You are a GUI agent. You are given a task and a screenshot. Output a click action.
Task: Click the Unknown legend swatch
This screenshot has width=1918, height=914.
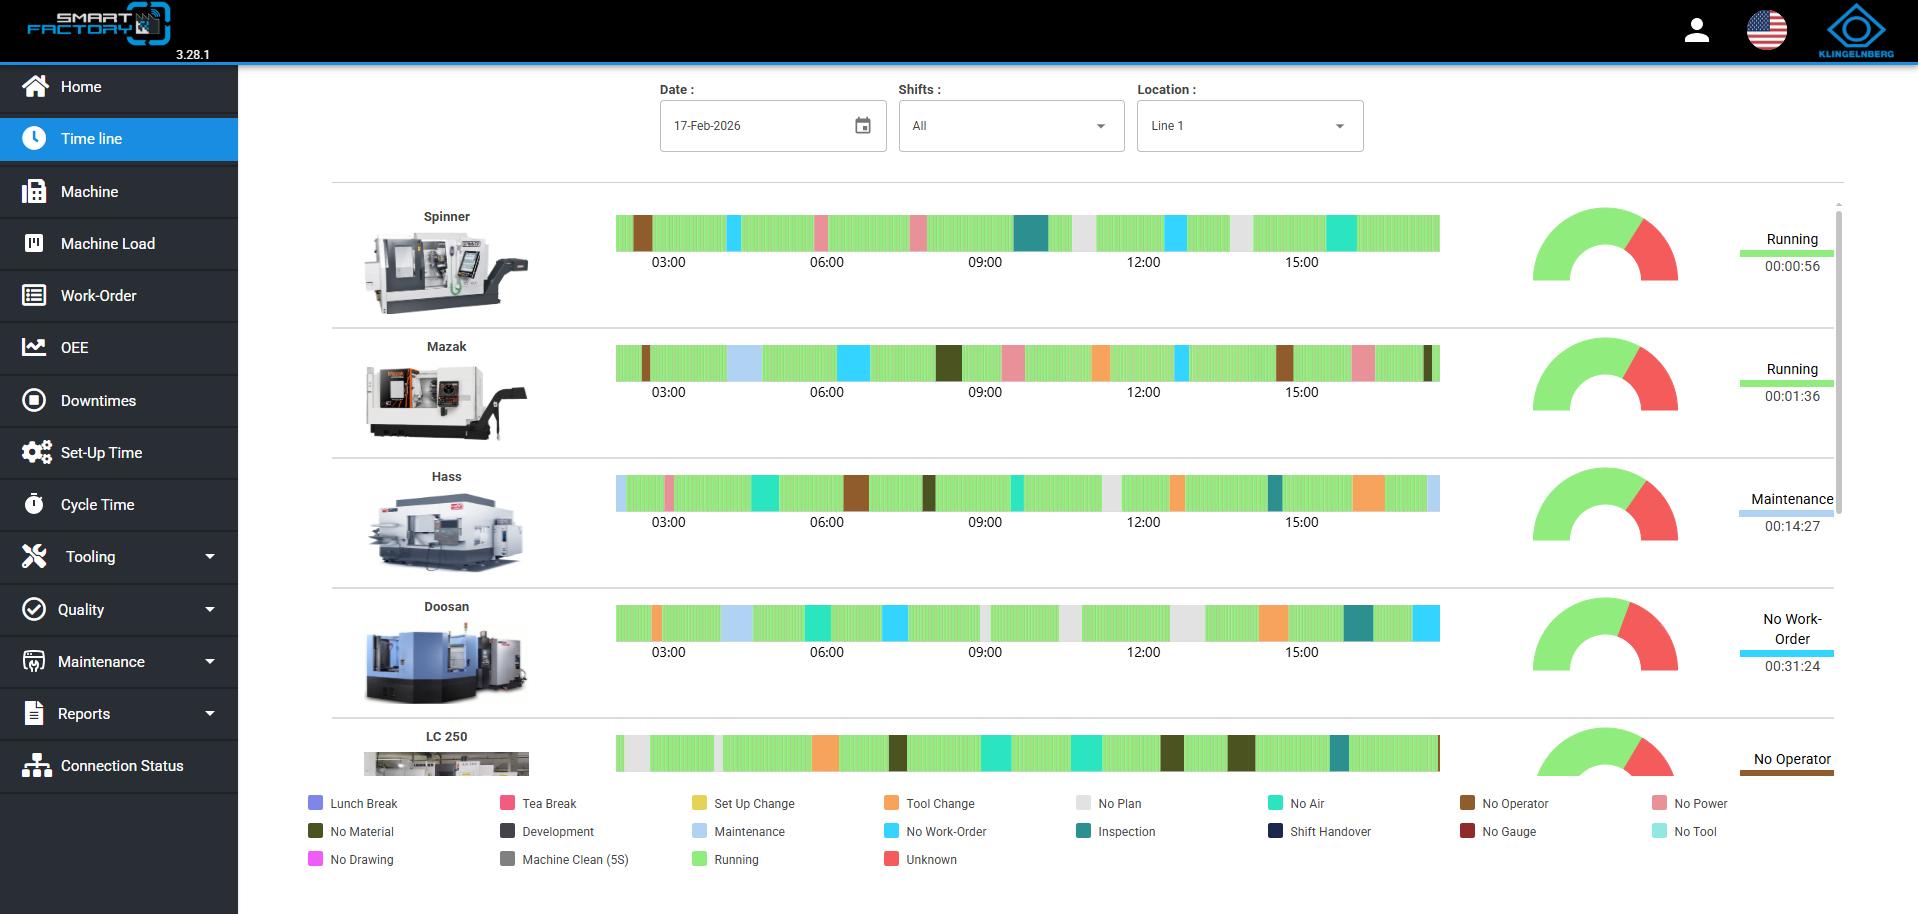click(891, 859)
